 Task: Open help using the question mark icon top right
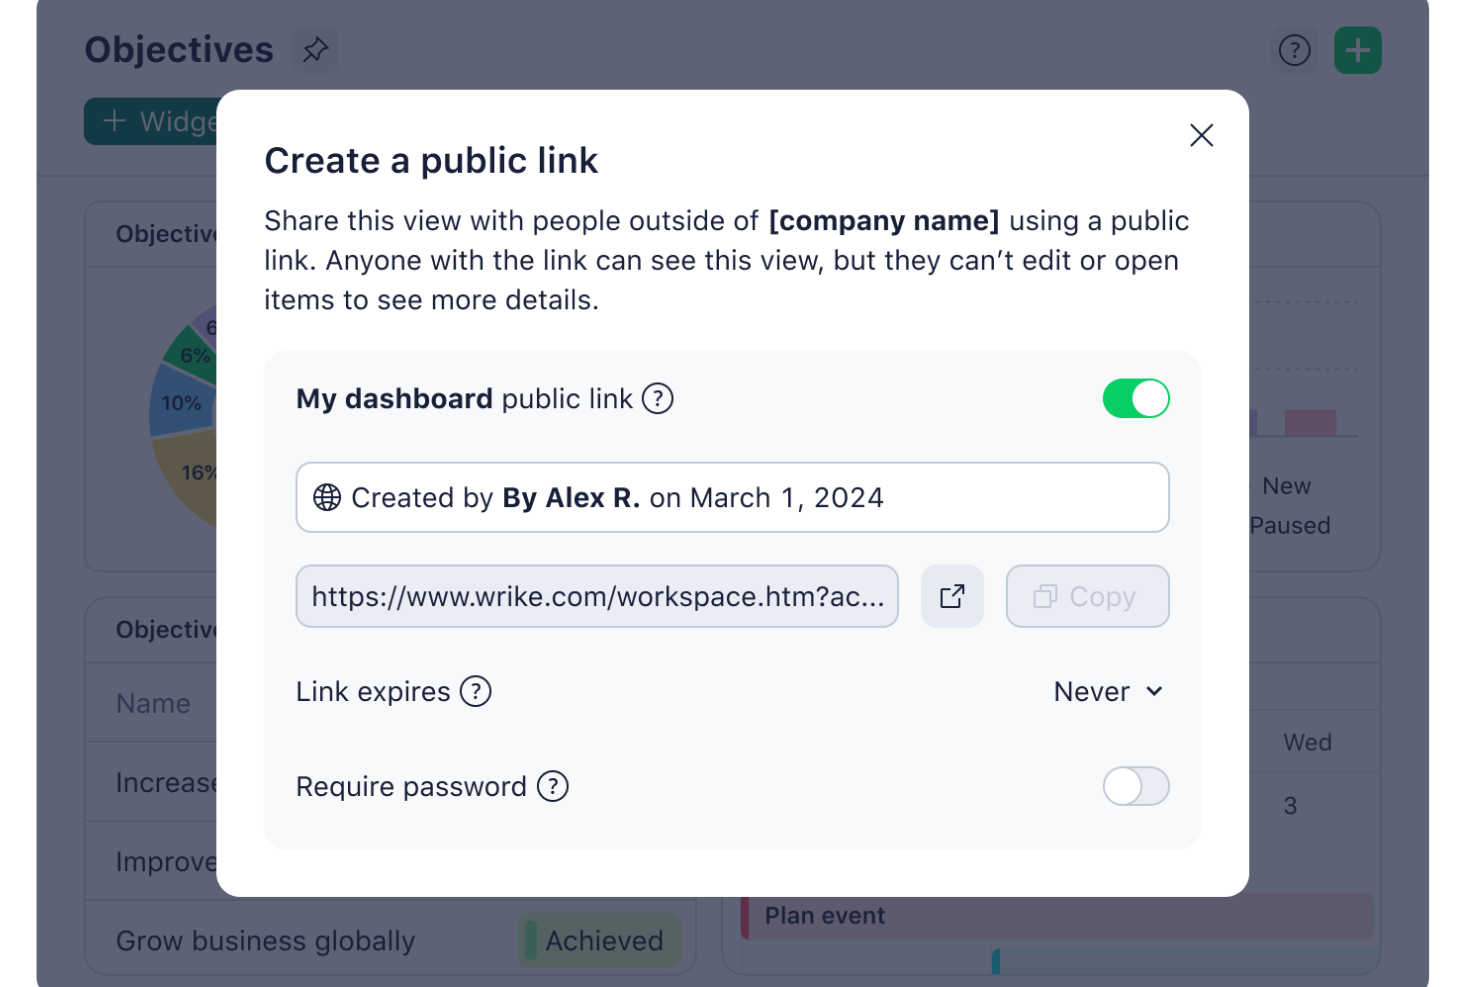[1294, 49]
